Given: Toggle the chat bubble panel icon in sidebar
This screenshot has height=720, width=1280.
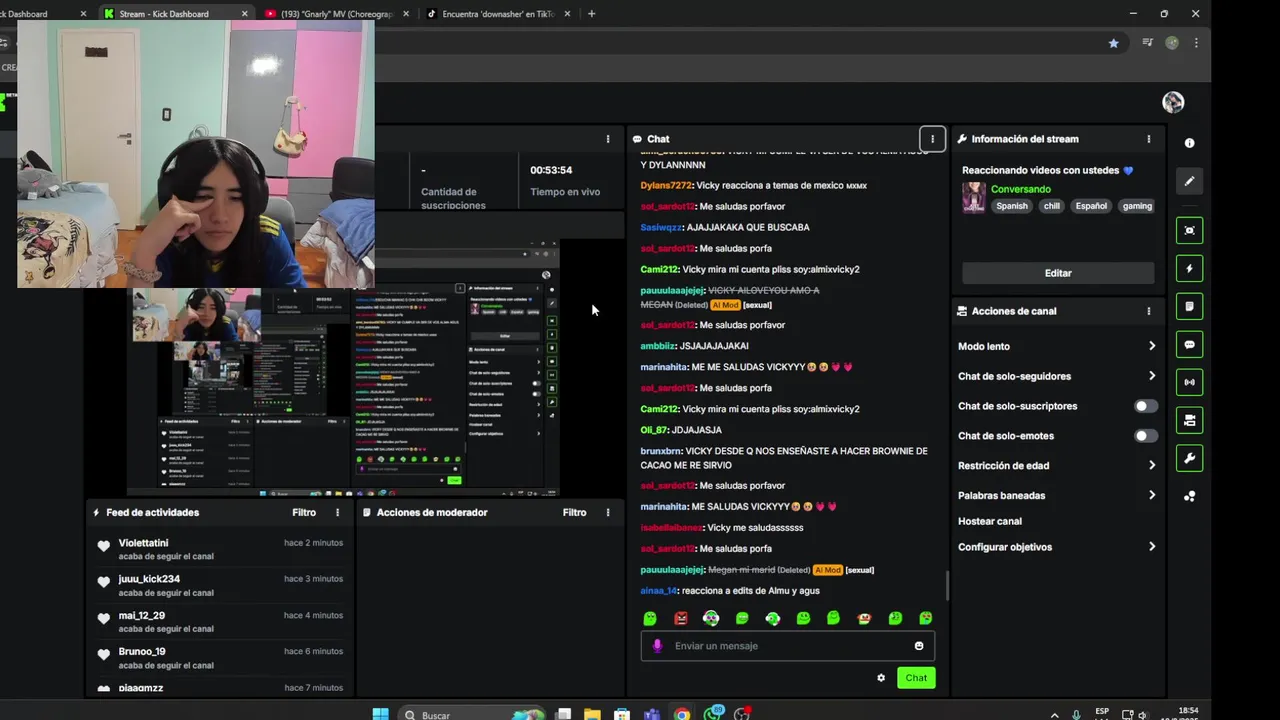Looking at the screenshot, I should pos(1189,344).
